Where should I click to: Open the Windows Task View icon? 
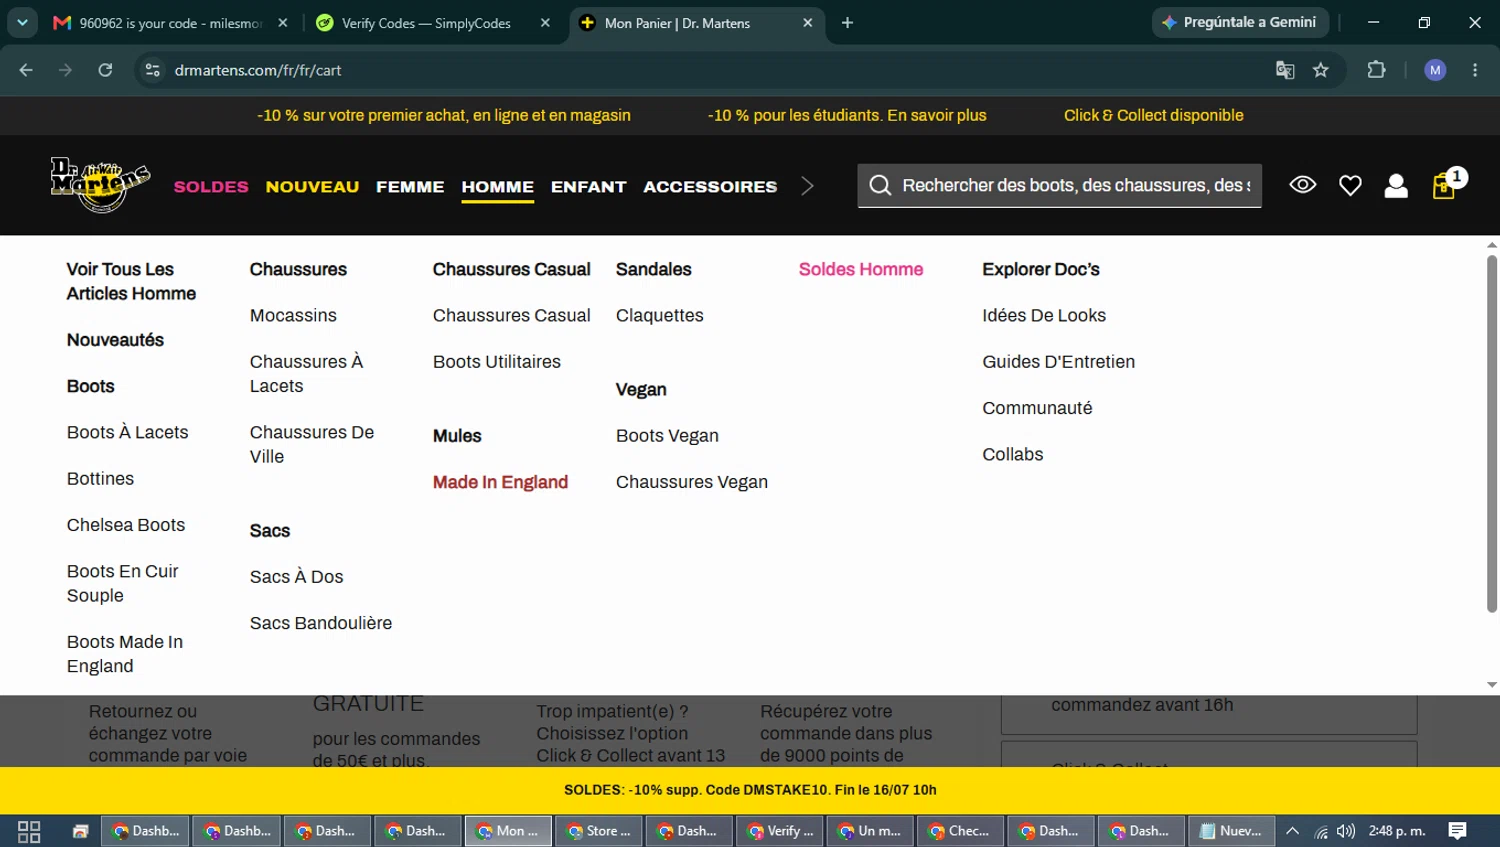tap(29, 831)
